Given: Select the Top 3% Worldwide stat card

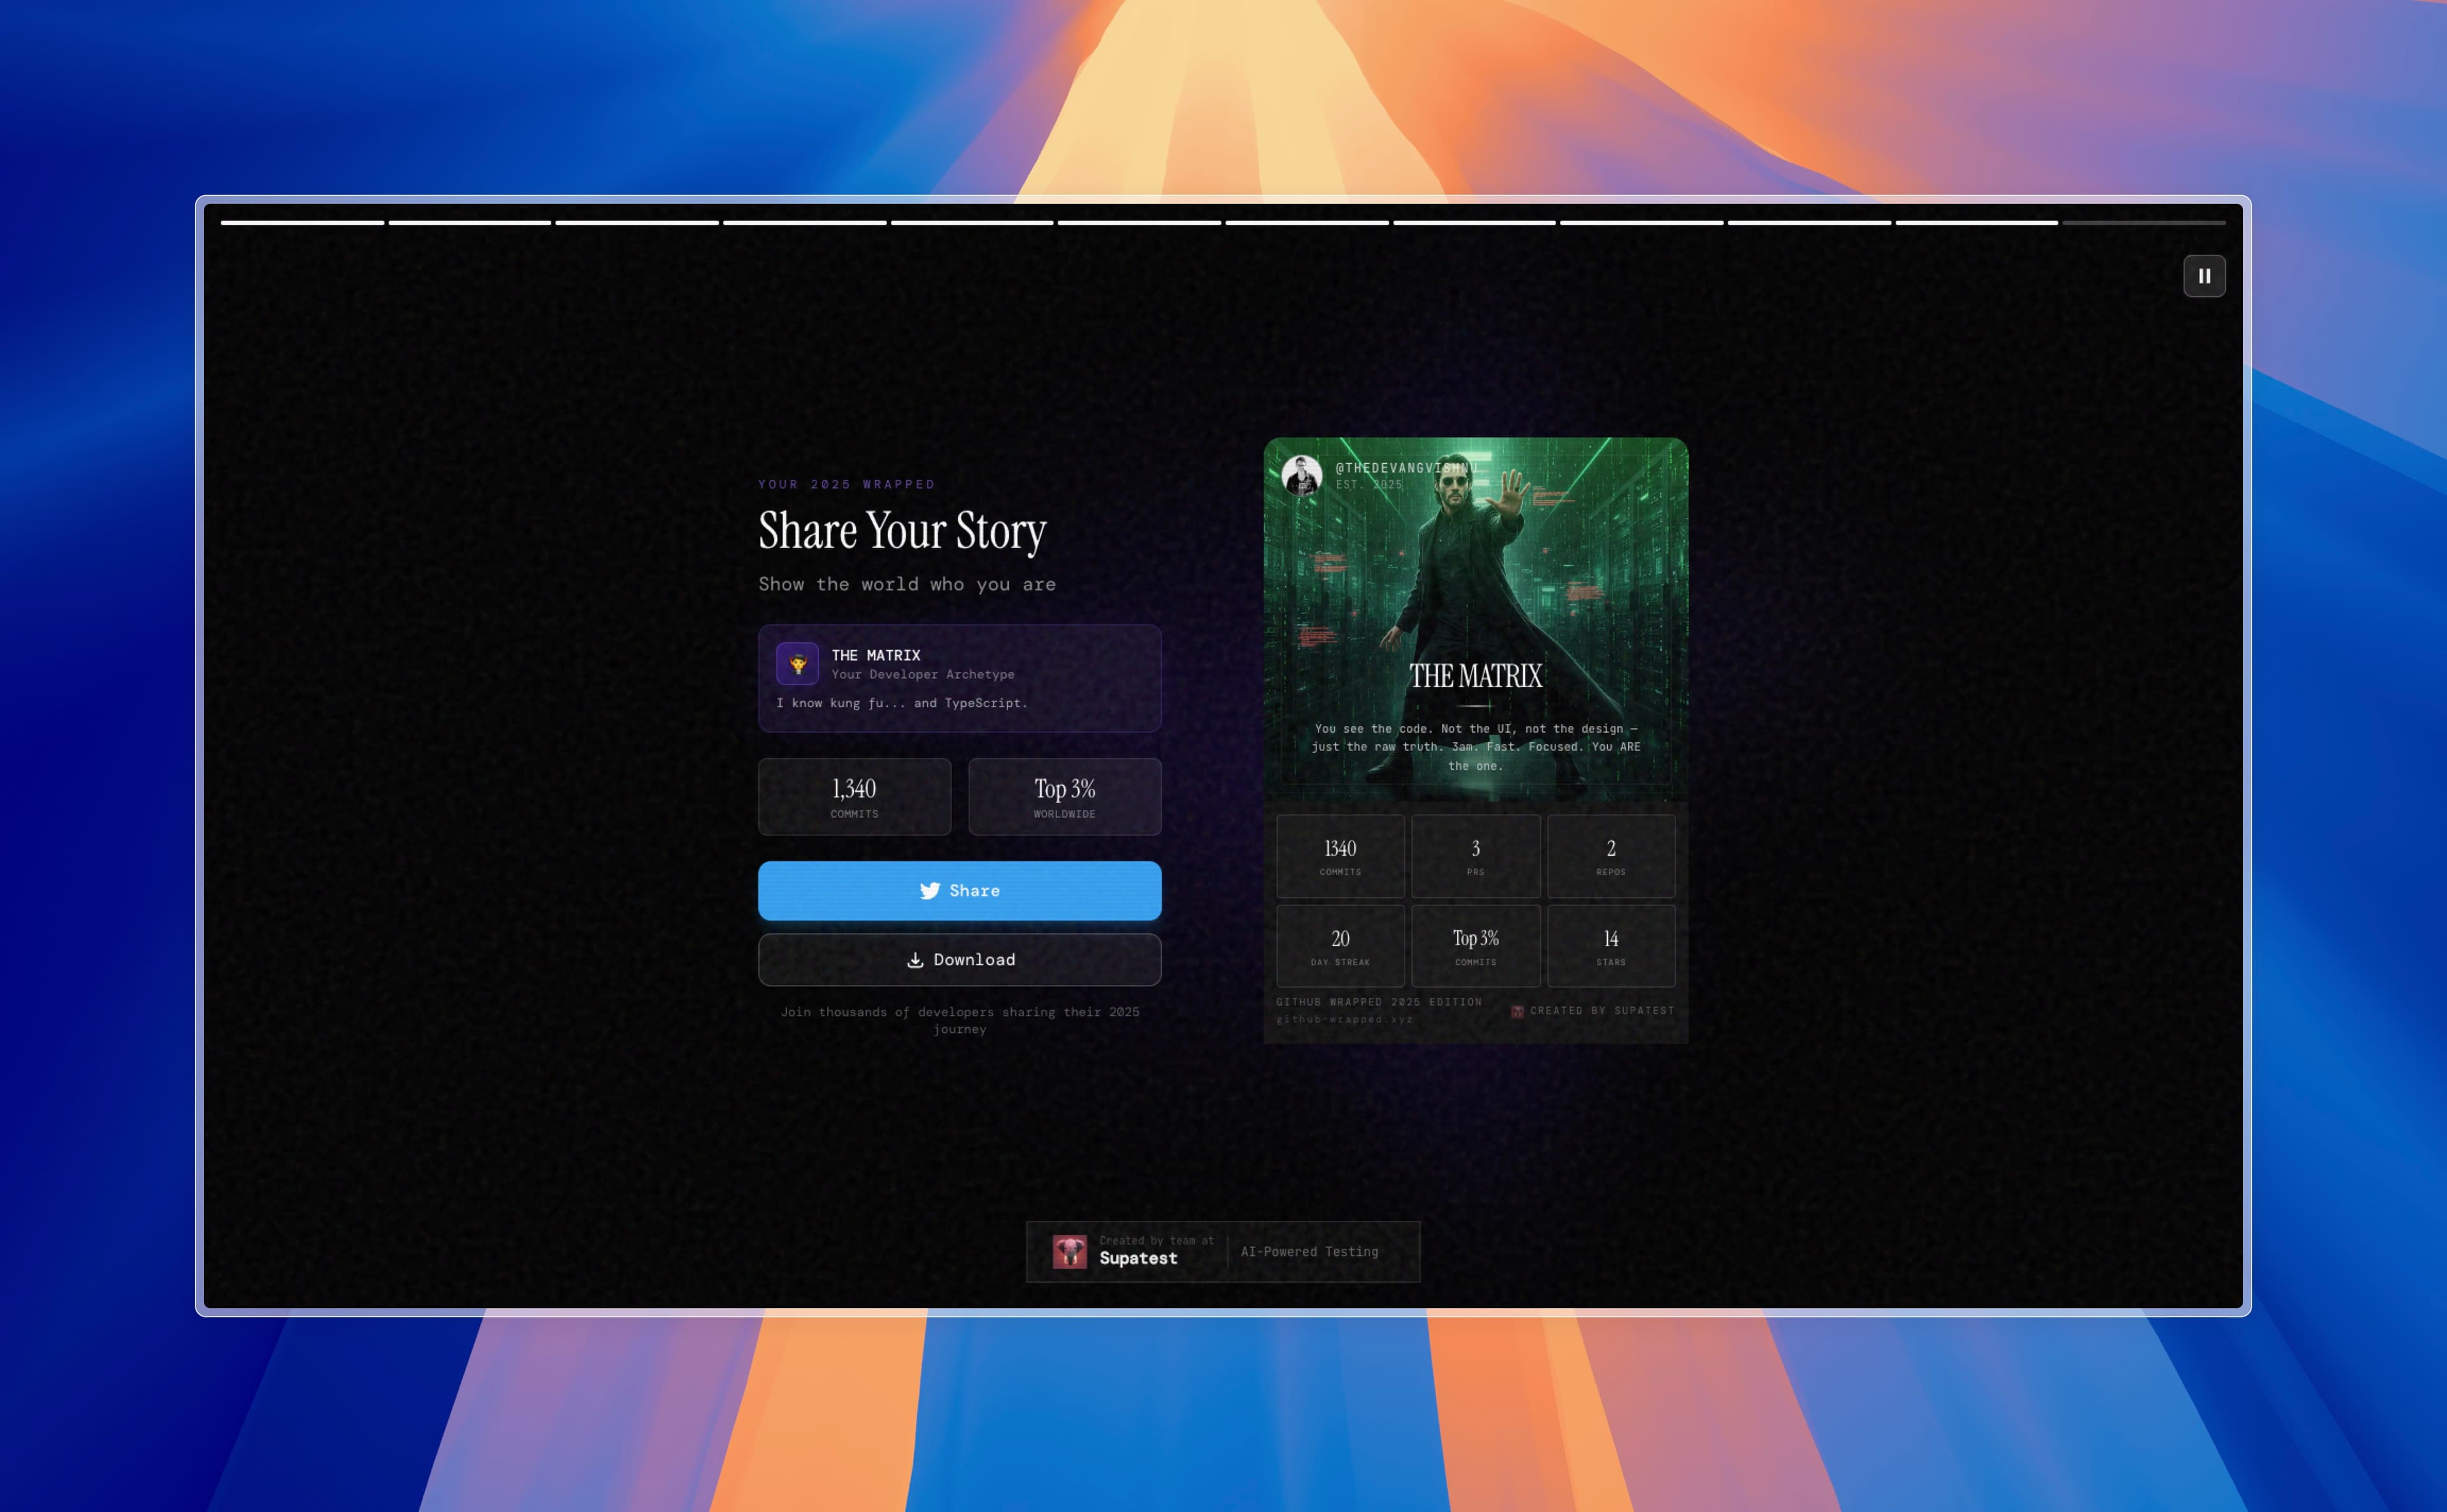Looking at the screenshot, I should [1064, 796].
